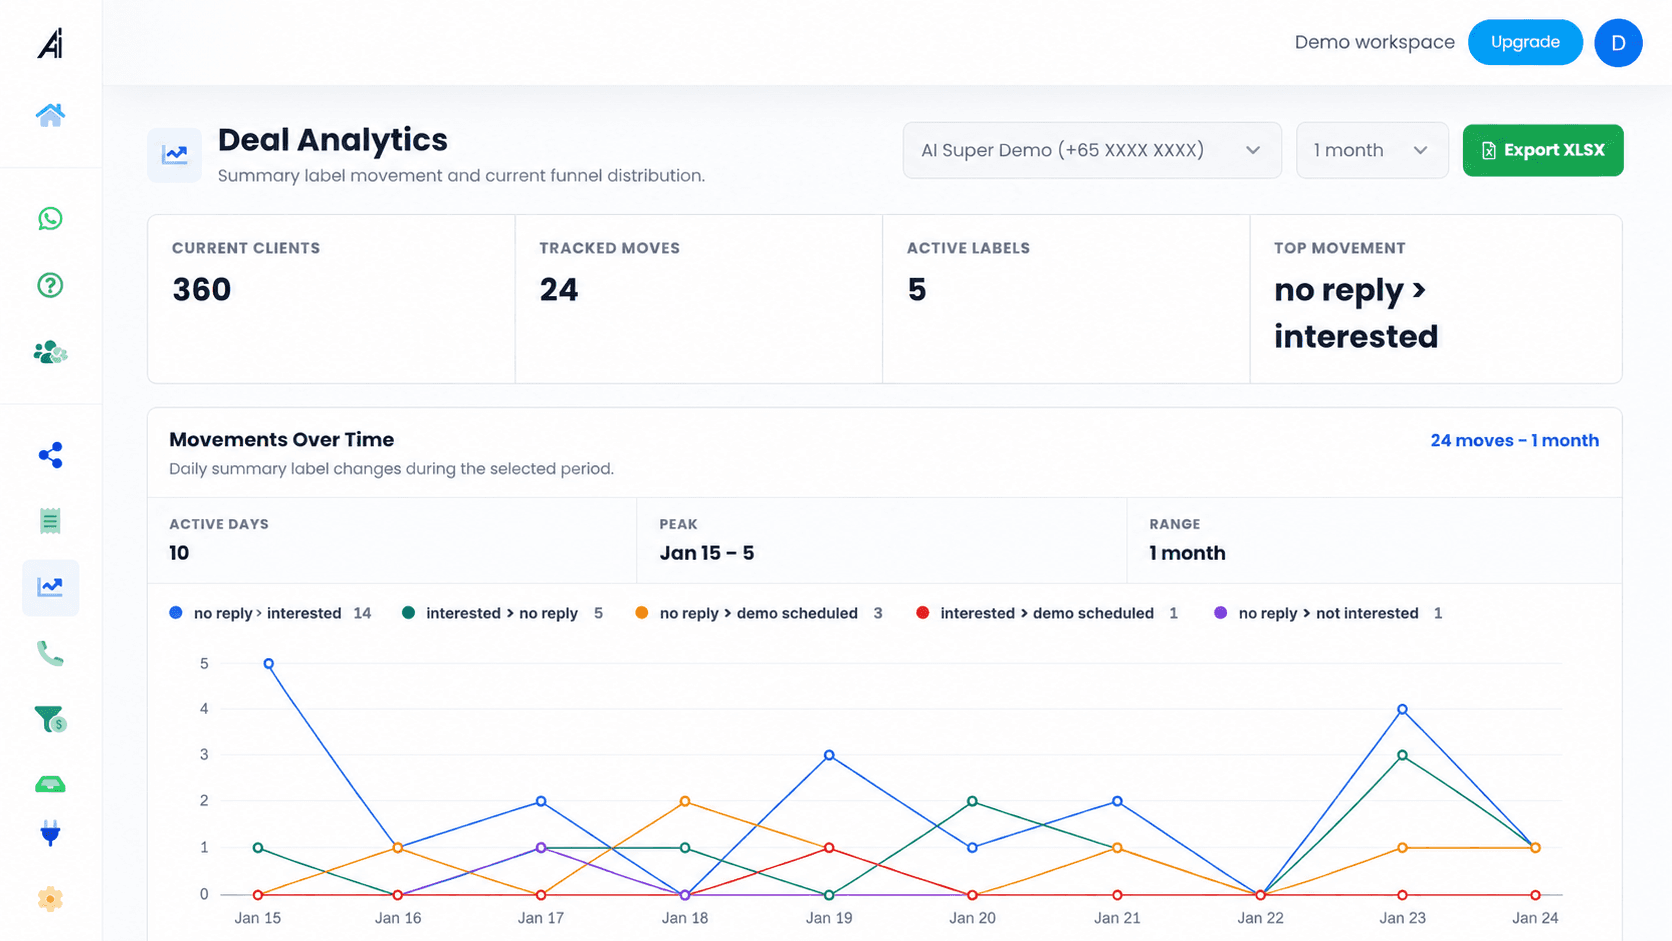The image size is (1672, 941).
Task: Click the Active Labels 5 card
Action: (1066, 299)
